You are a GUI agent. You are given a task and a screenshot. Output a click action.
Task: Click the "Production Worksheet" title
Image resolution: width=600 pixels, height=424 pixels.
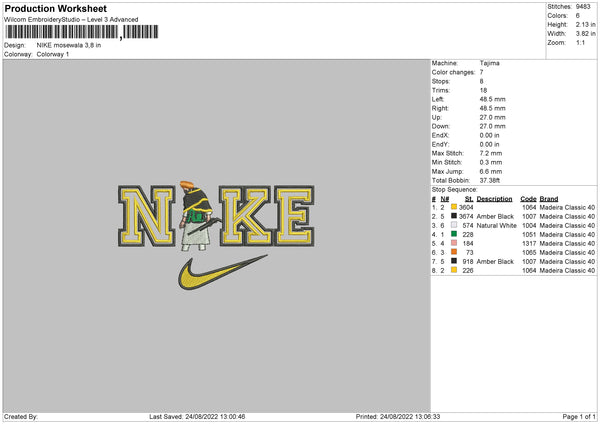pos(55,8)
